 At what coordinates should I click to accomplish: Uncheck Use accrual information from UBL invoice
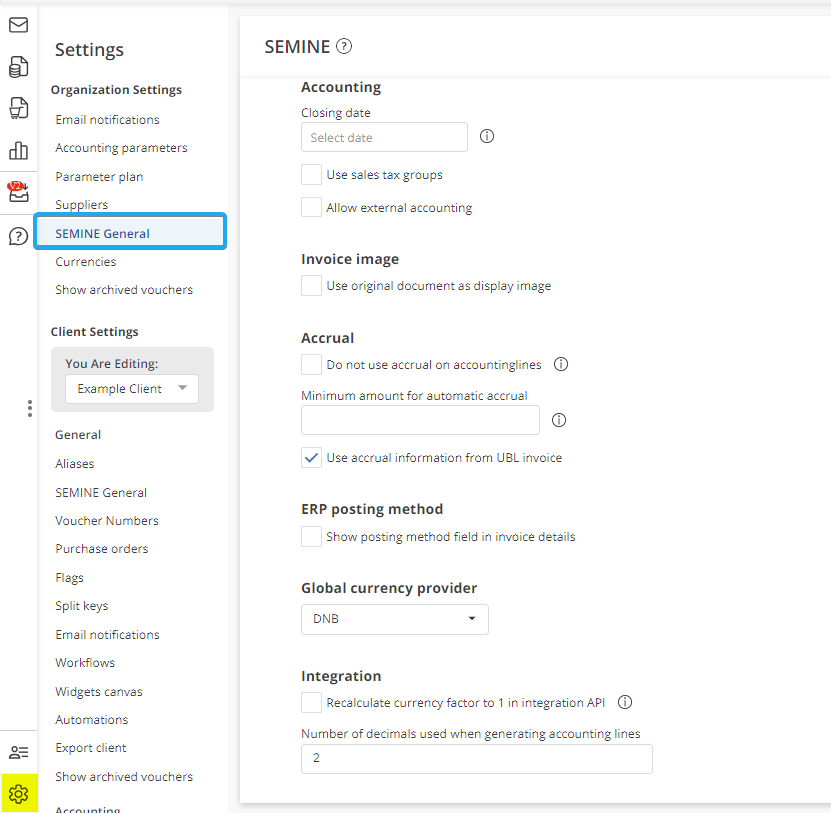point(311,457)
